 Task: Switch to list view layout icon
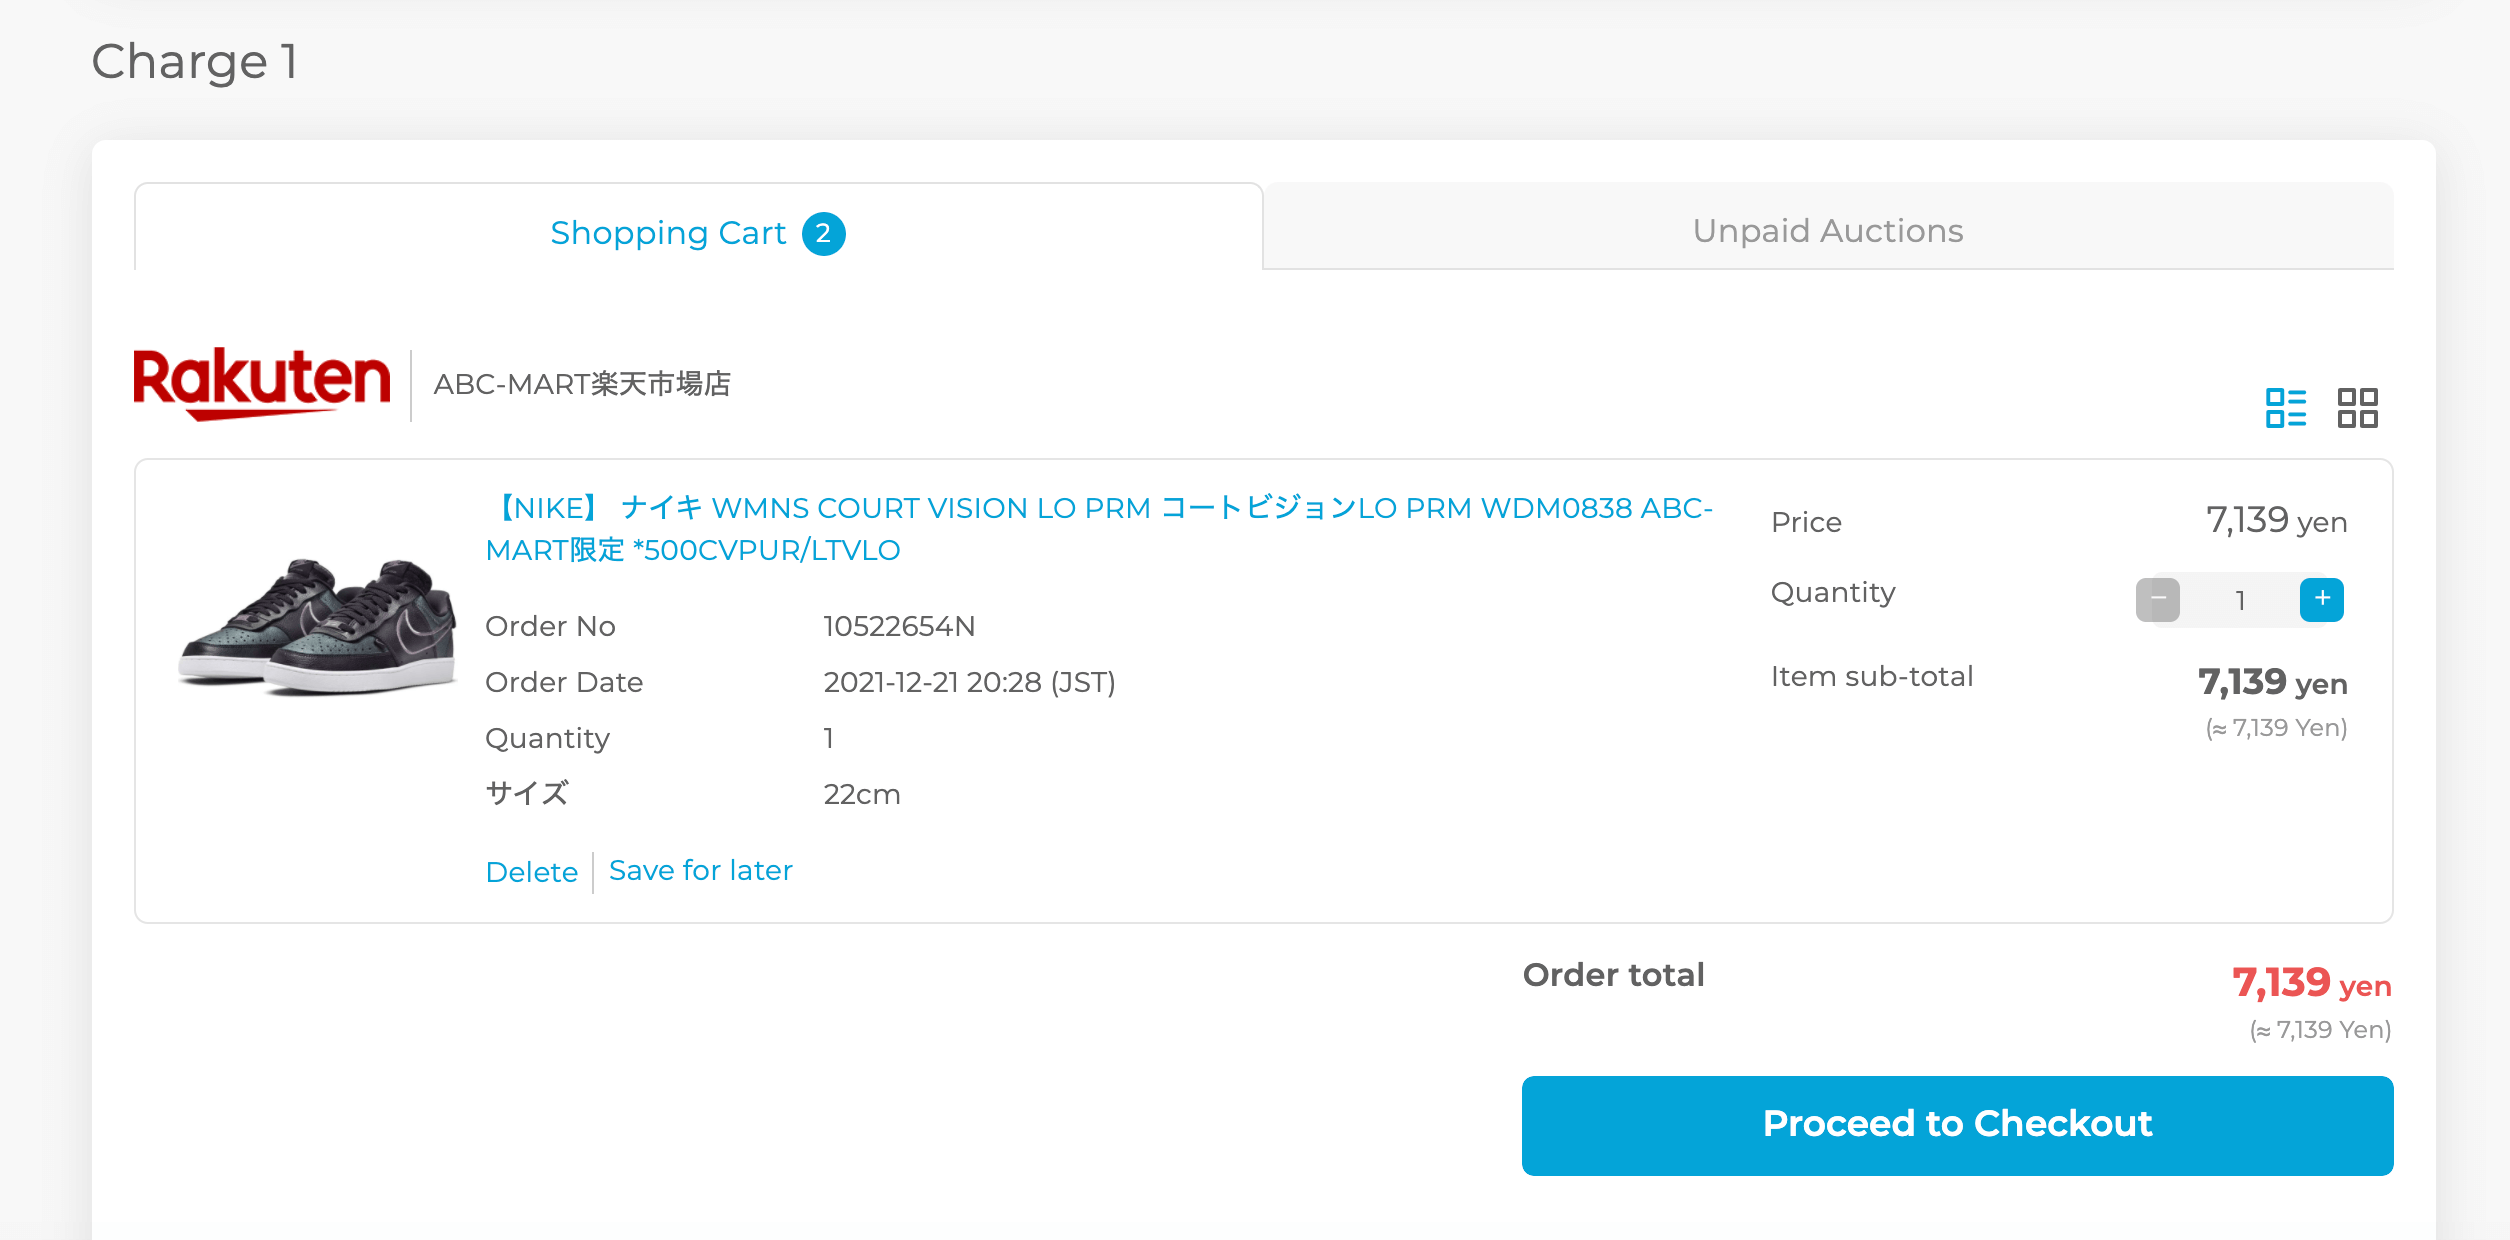pyautogui.click(x=2285, y=408)
